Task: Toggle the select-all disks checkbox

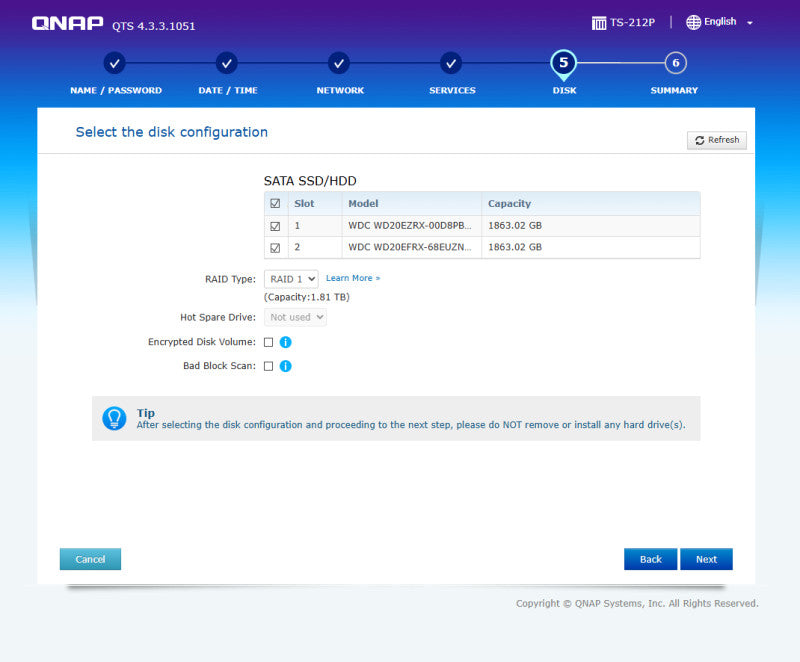Action: (x=275, y=203)
